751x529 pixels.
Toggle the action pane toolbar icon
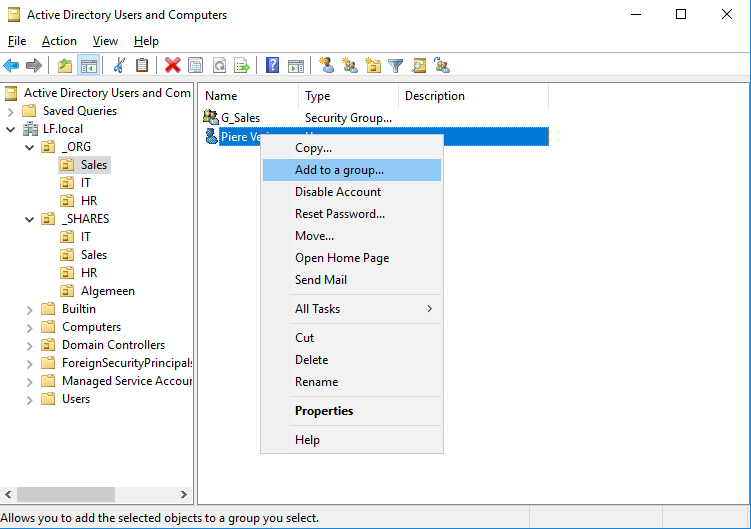pos(296,66)
